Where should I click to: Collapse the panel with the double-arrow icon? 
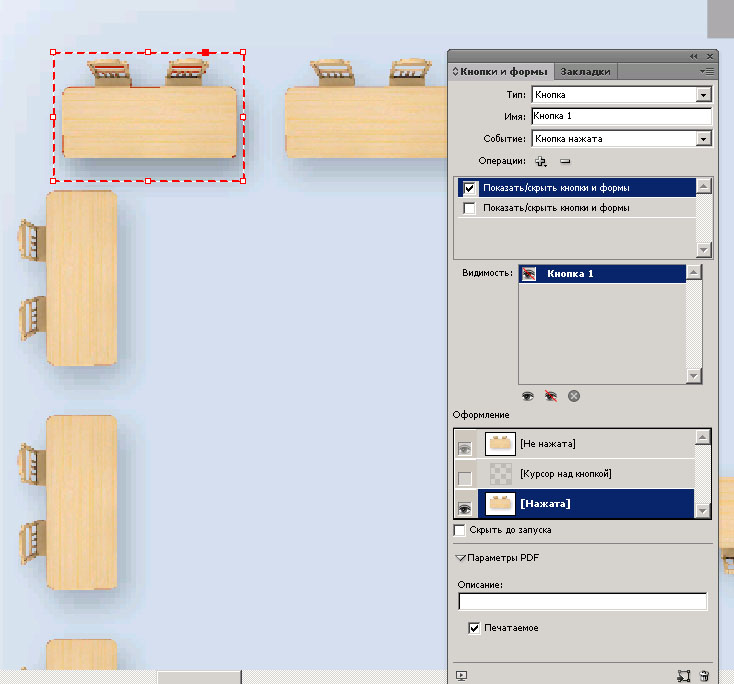click(x=694, y=57)
